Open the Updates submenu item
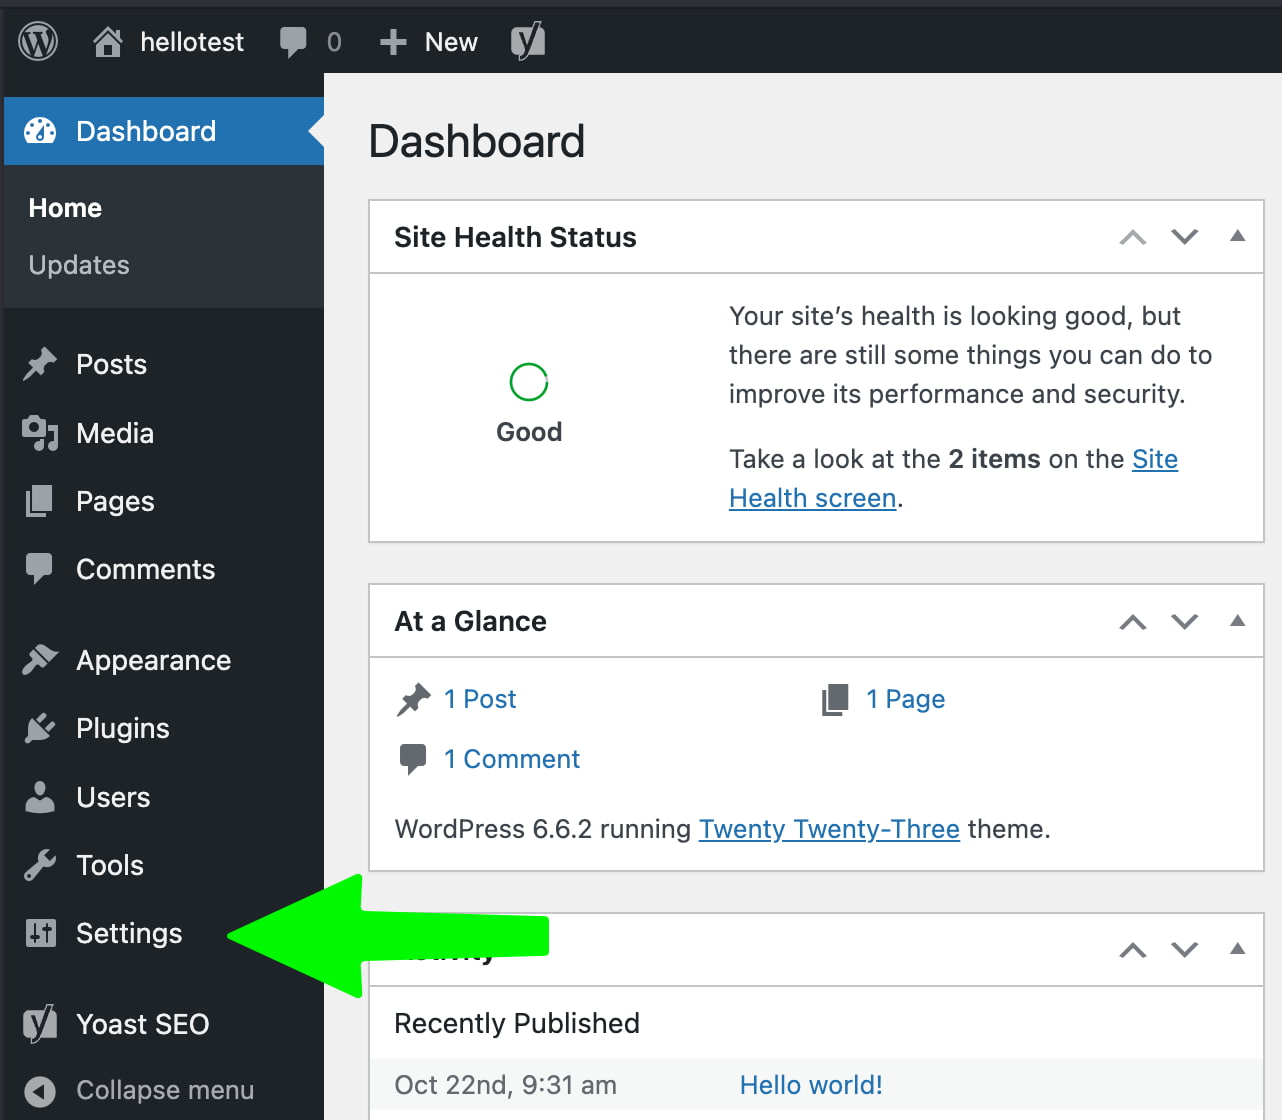1282x1120 pixels. click(x=79, y=265)
